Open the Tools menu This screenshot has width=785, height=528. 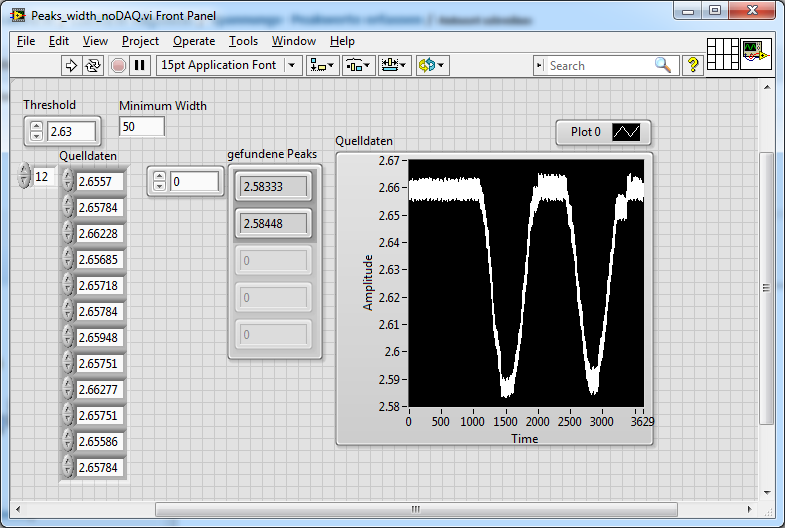coord(243,41)
